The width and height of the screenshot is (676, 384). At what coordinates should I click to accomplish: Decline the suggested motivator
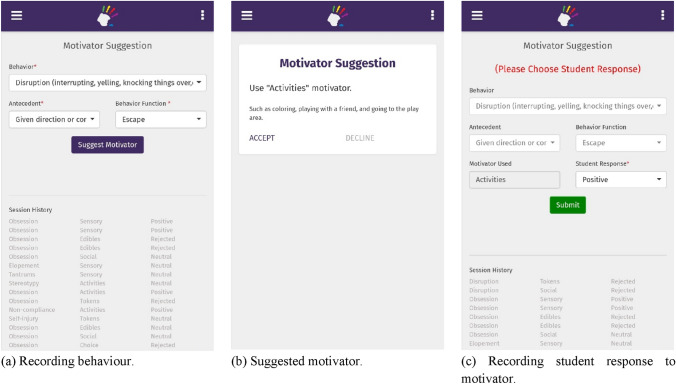point(360,138)
